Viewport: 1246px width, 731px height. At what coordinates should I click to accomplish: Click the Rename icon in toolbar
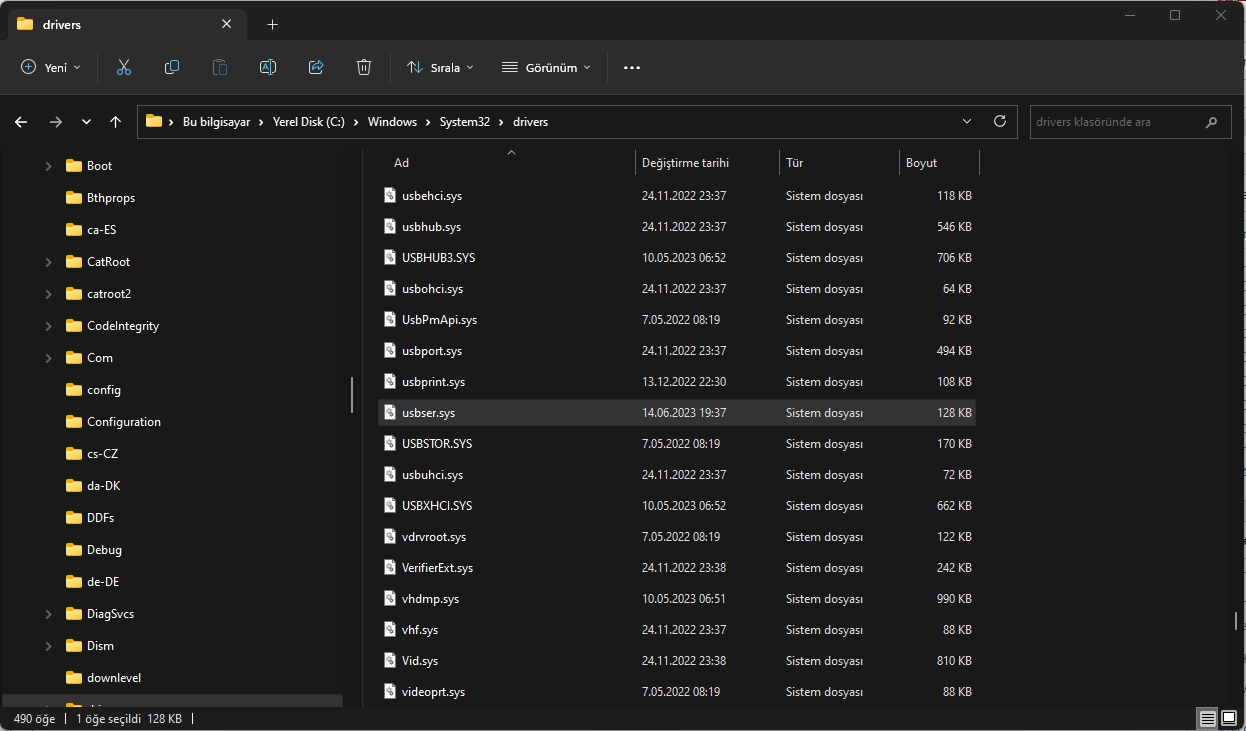point(268,67)
